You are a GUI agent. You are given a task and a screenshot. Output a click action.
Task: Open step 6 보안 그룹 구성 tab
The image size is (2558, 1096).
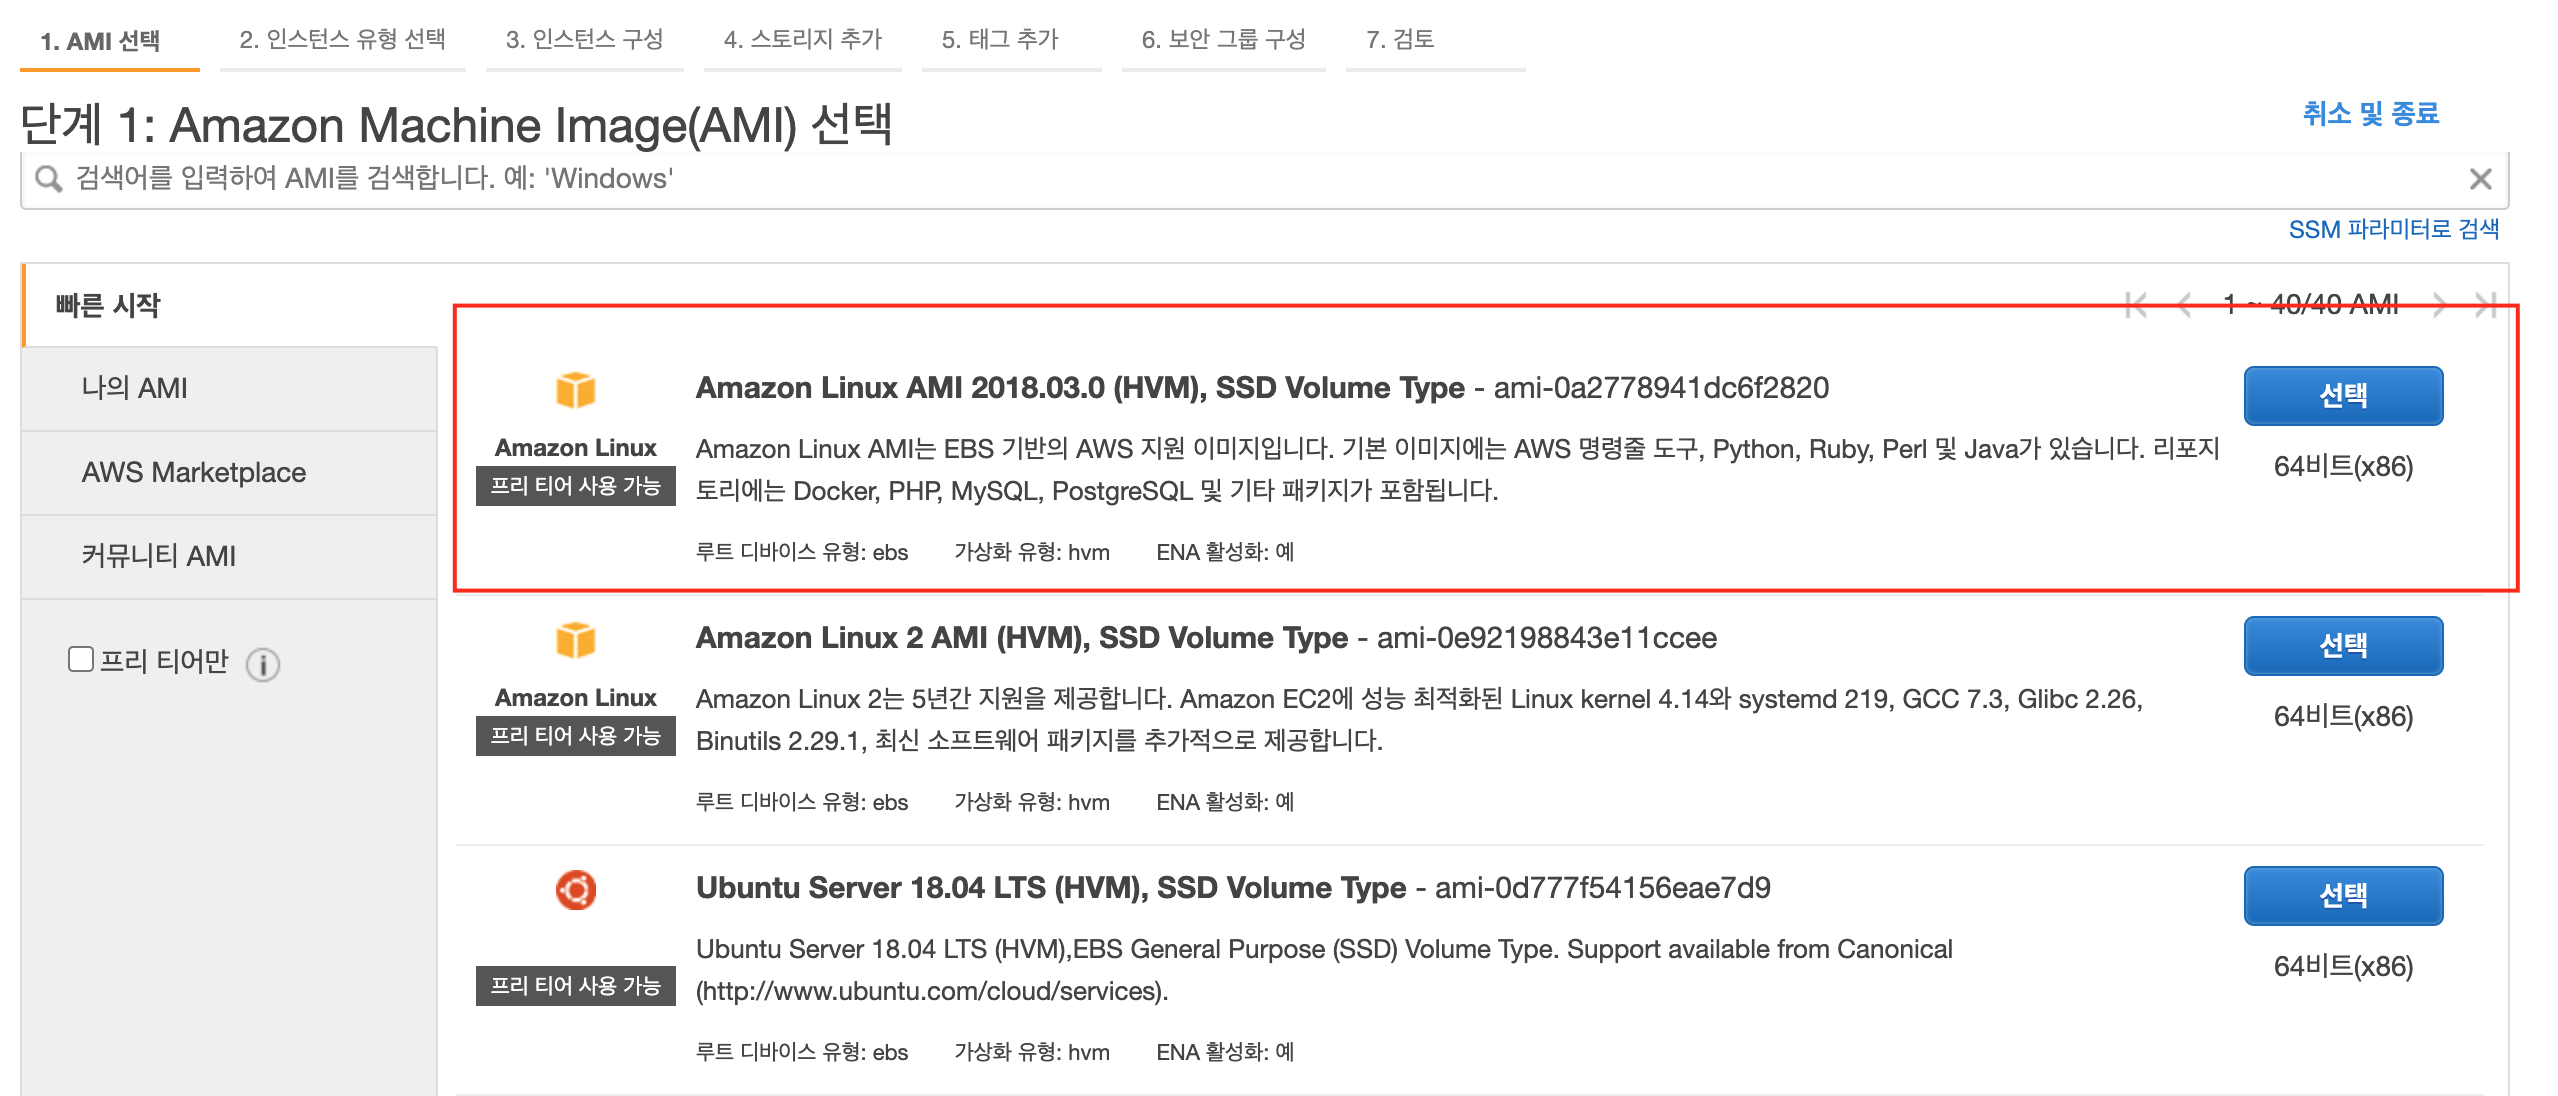(1223, 40)
